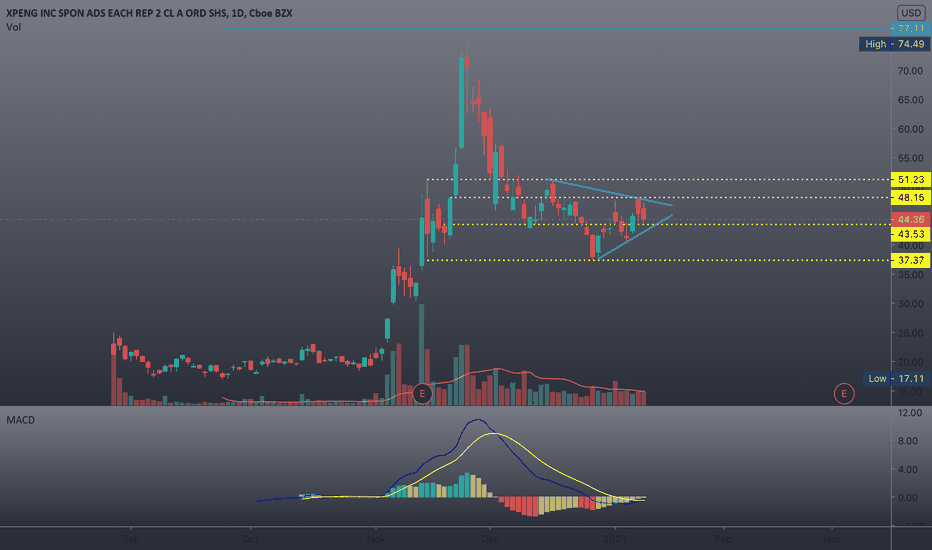The height and width of the screenshot is (550, 932).
Task: Select the 51.23 yellow level label
Action: (911, 179)
